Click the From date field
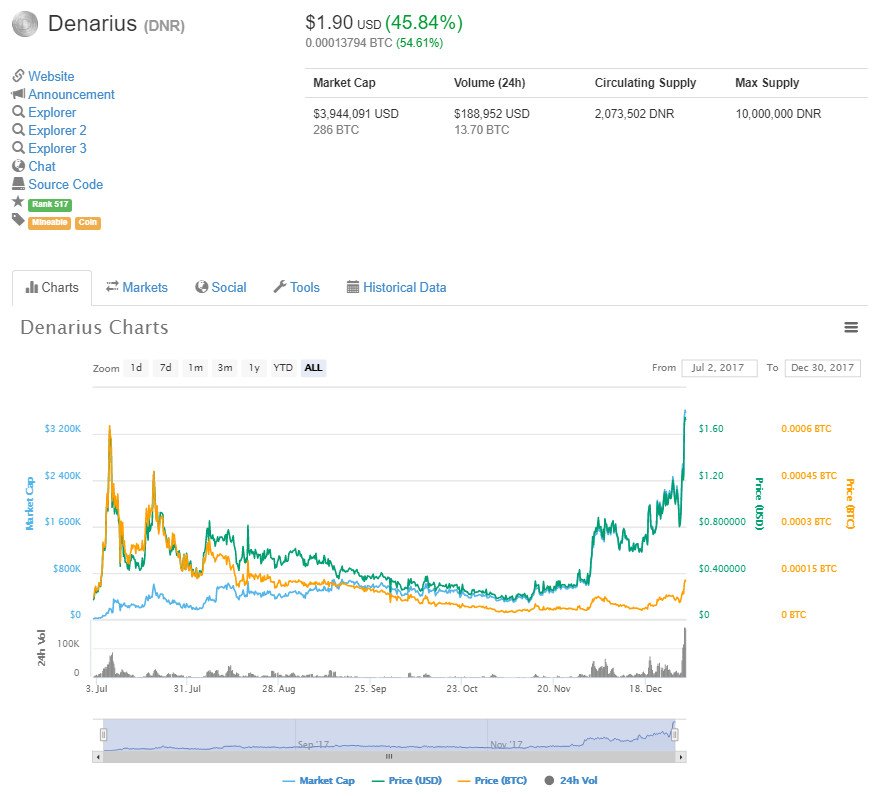This screenshot has height=796, width=880. (719, 368)
